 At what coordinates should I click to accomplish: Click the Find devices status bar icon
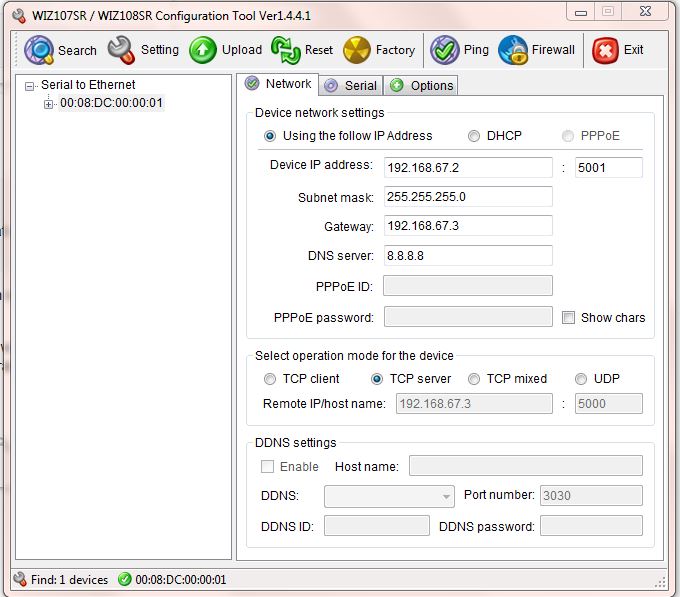pyautogui.click(x=20, y=579)
